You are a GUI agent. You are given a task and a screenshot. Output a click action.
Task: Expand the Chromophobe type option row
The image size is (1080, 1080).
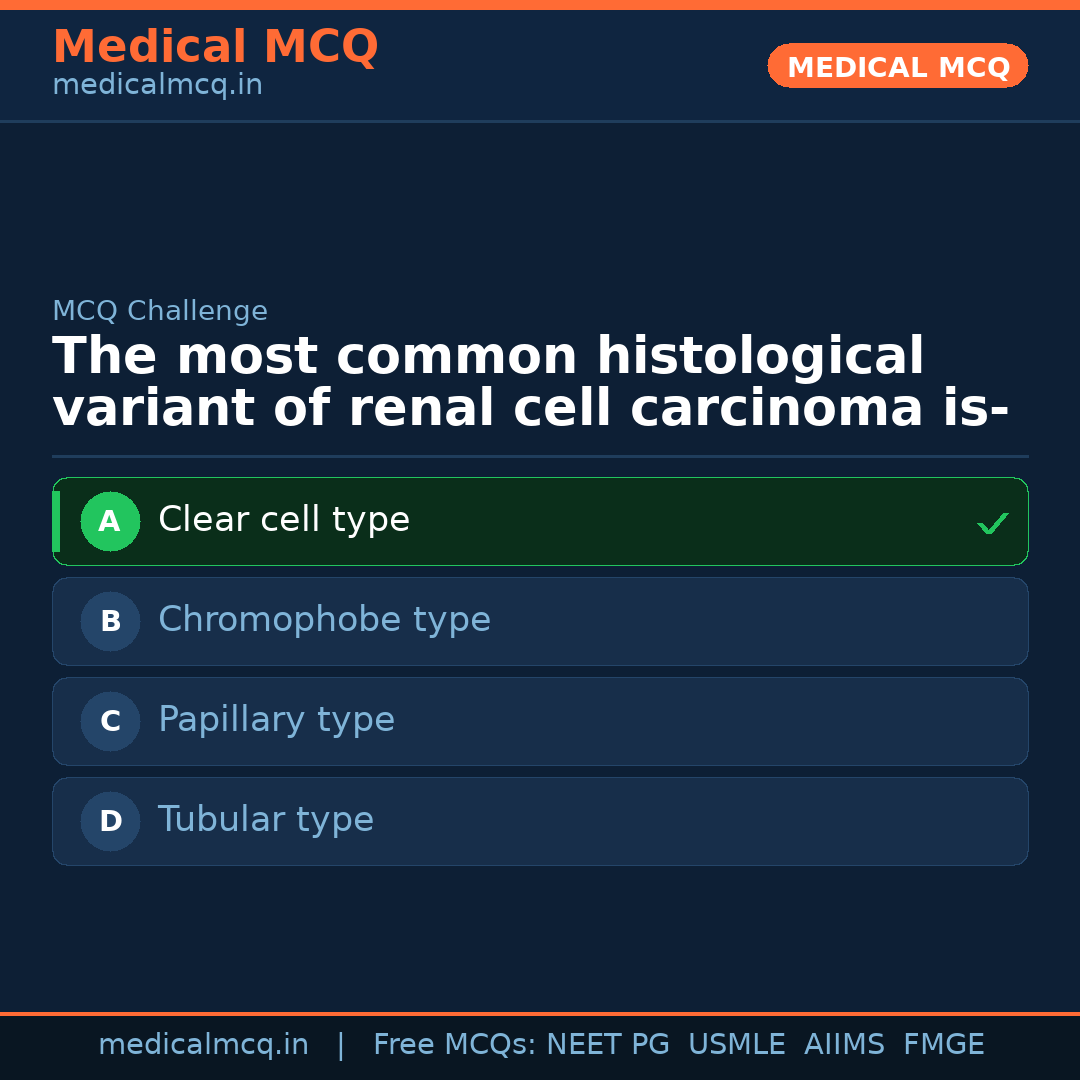(x=540, y=621)
